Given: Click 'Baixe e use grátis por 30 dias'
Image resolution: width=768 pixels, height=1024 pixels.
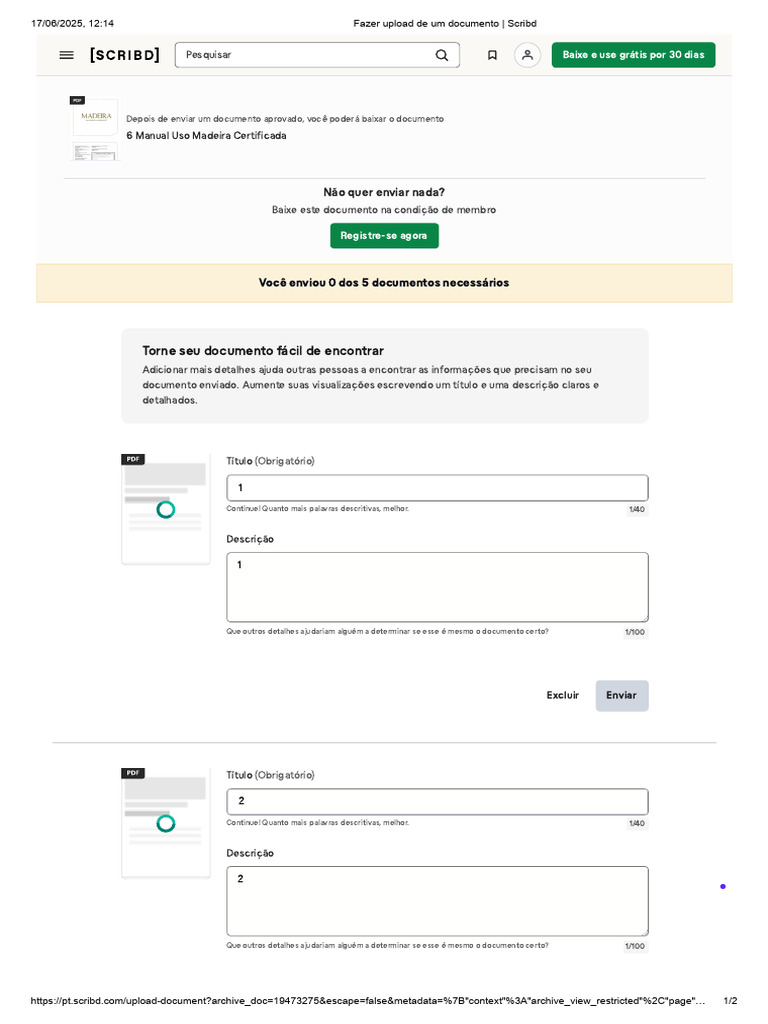Looking at the screenshot, I should [x=633, y=55].
